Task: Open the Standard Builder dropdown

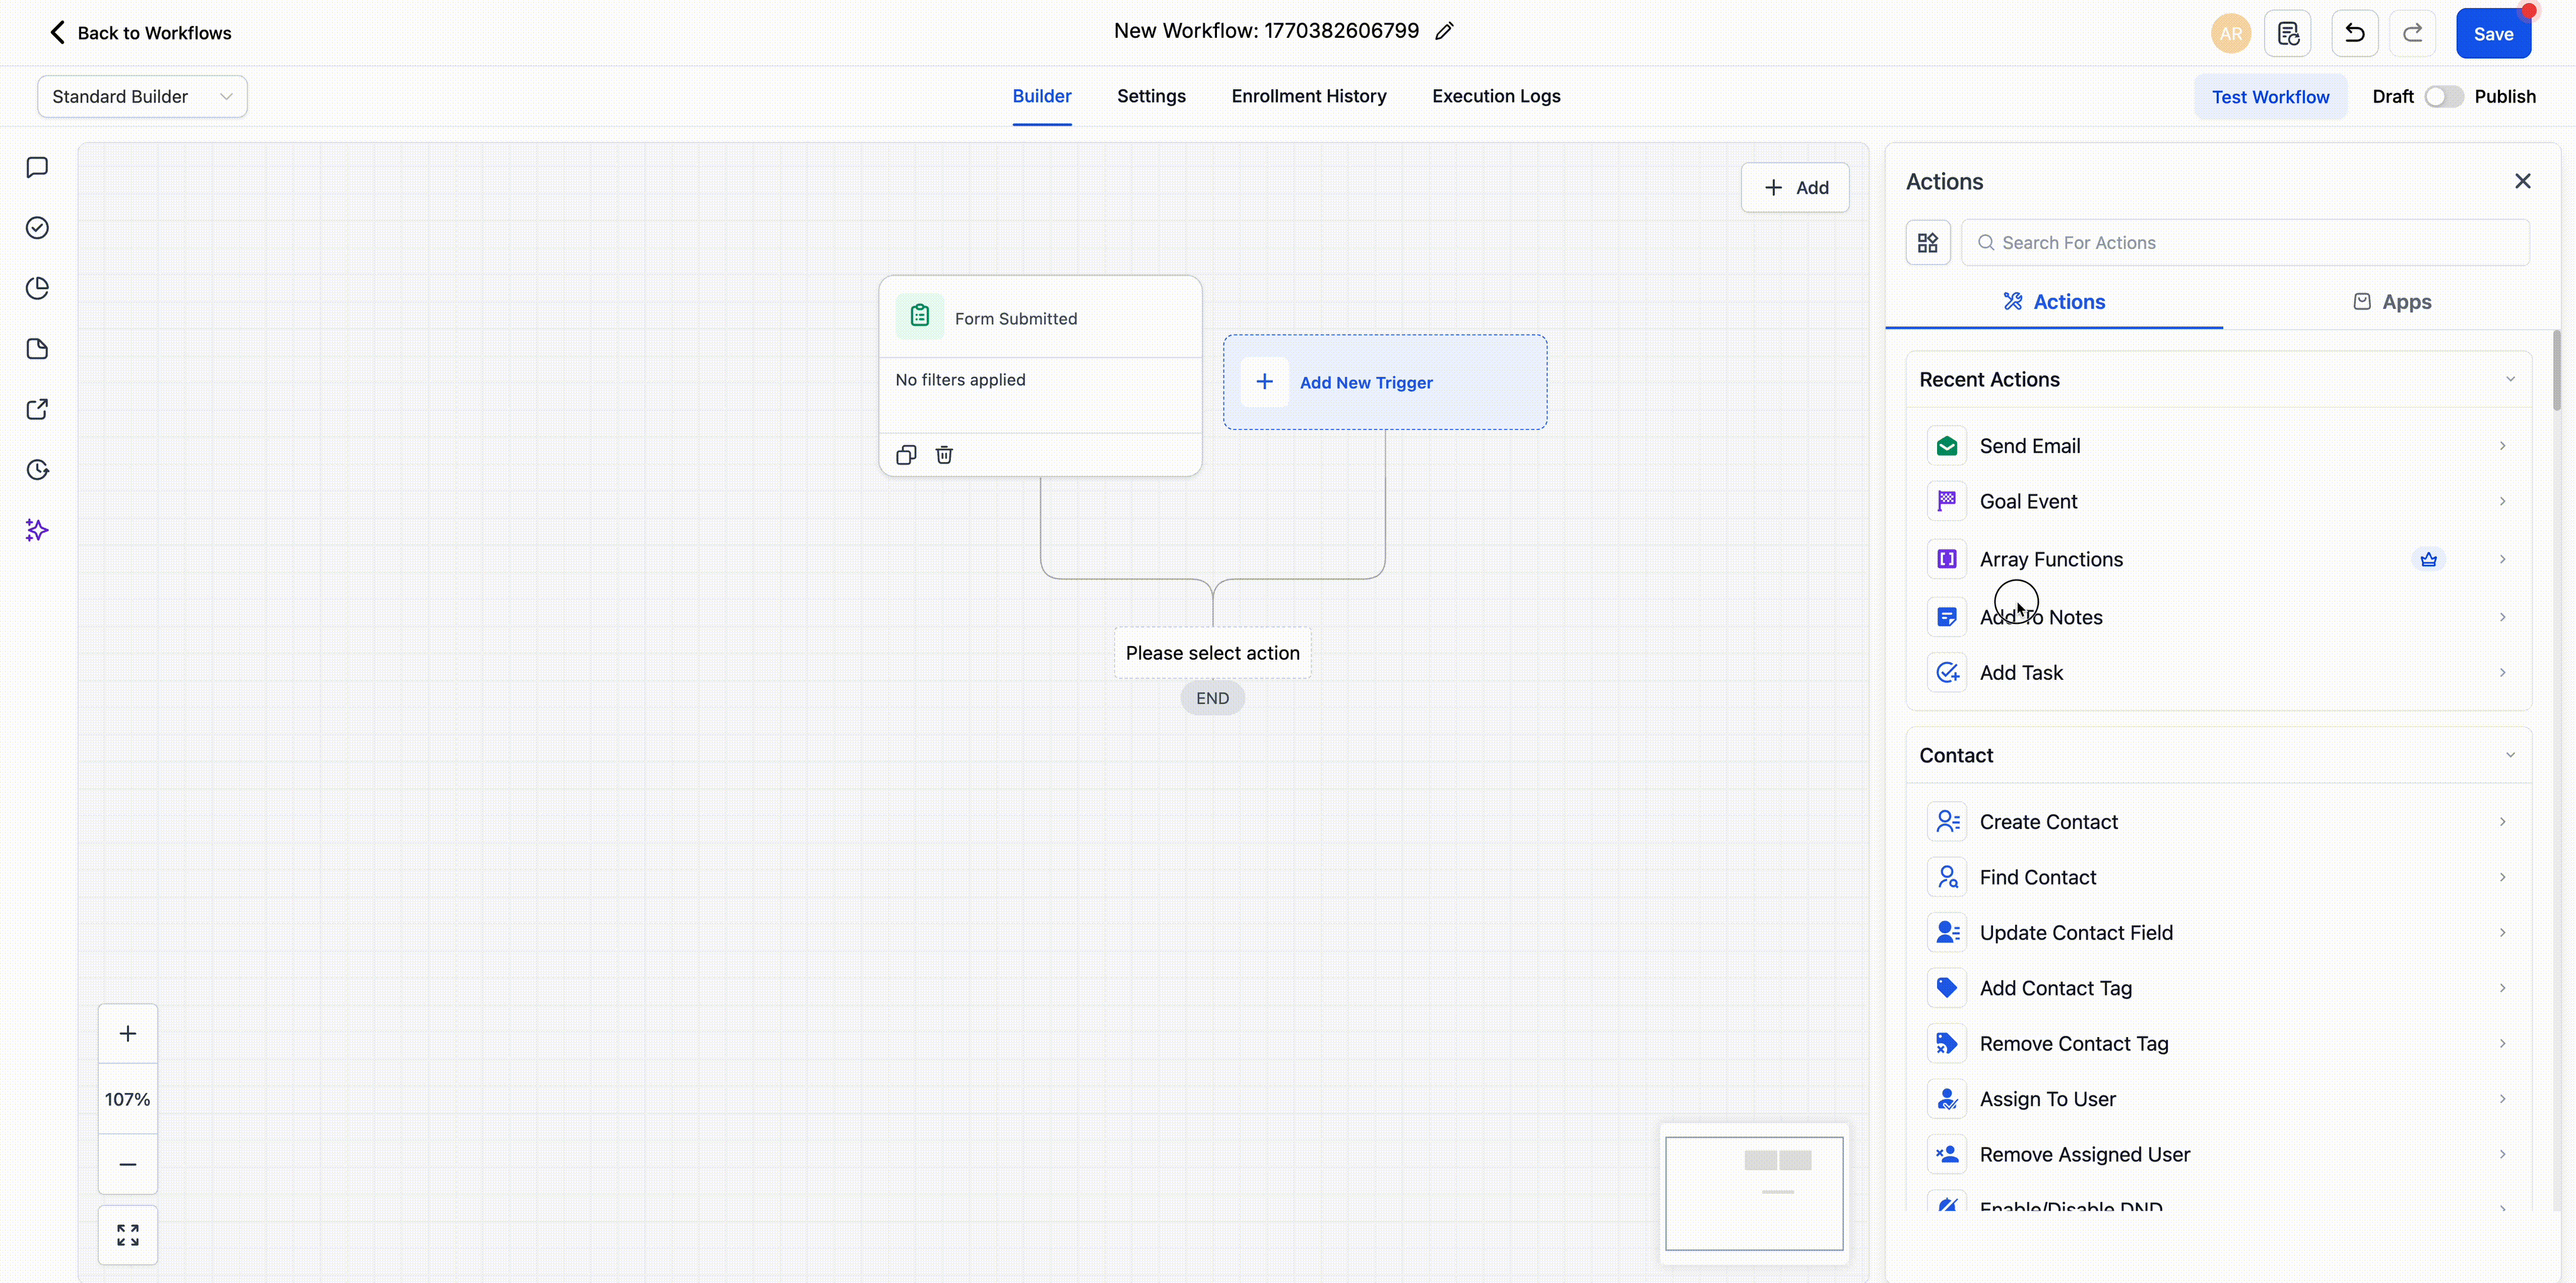Action: coord(142,97)
